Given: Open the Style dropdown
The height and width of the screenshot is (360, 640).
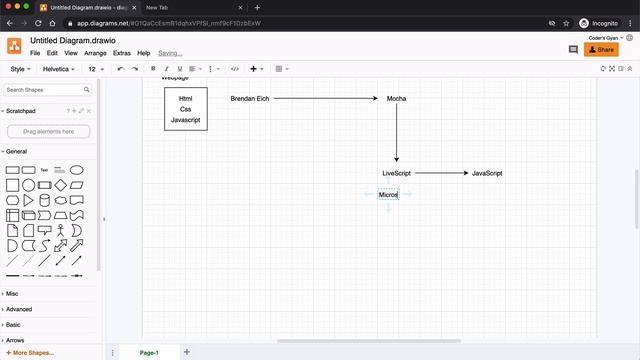Looking at the screenshot, I should coord(20,69).
